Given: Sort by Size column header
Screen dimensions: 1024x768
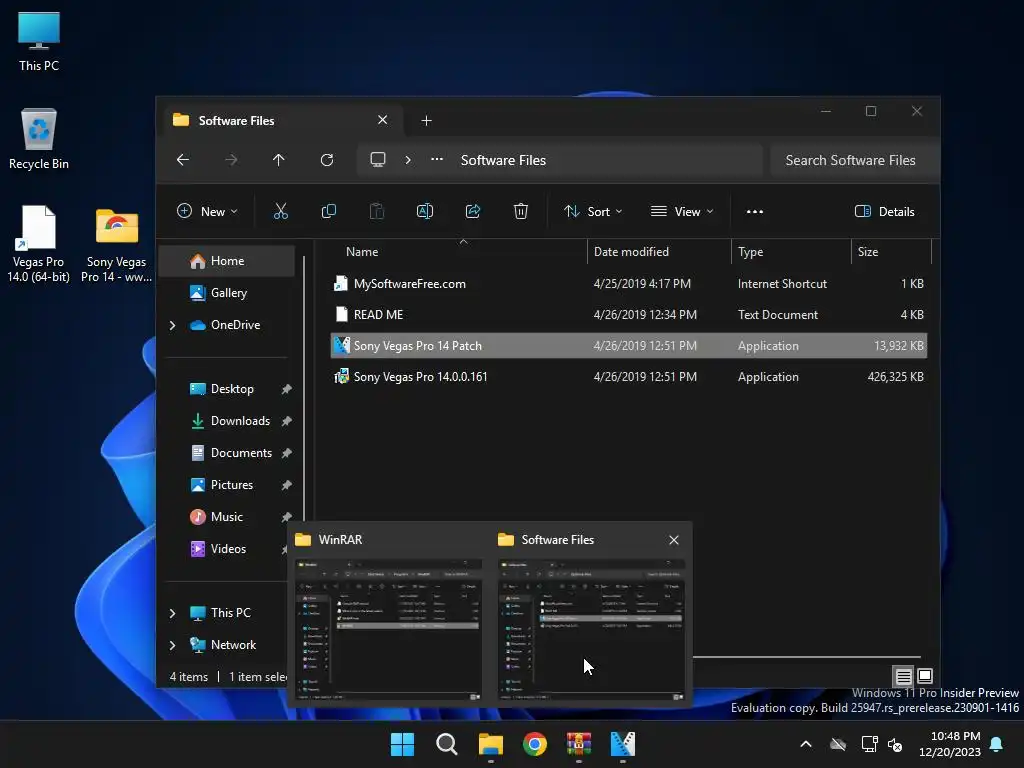Looking at the screenshot, I should 891,252.
